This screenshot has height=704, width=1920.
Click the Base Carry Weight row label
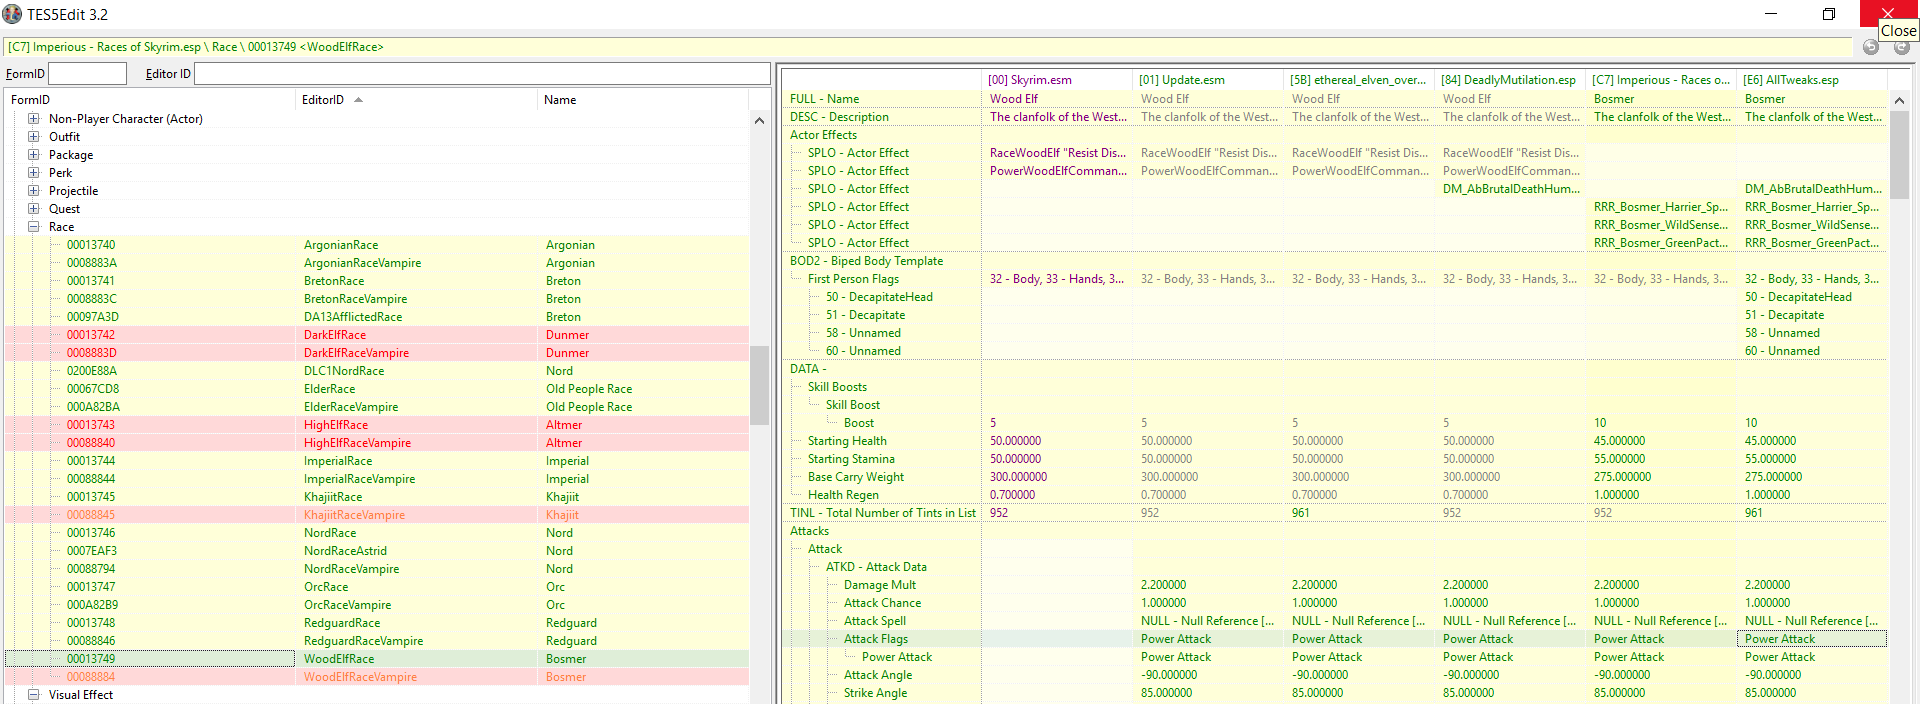click(856, 477)
